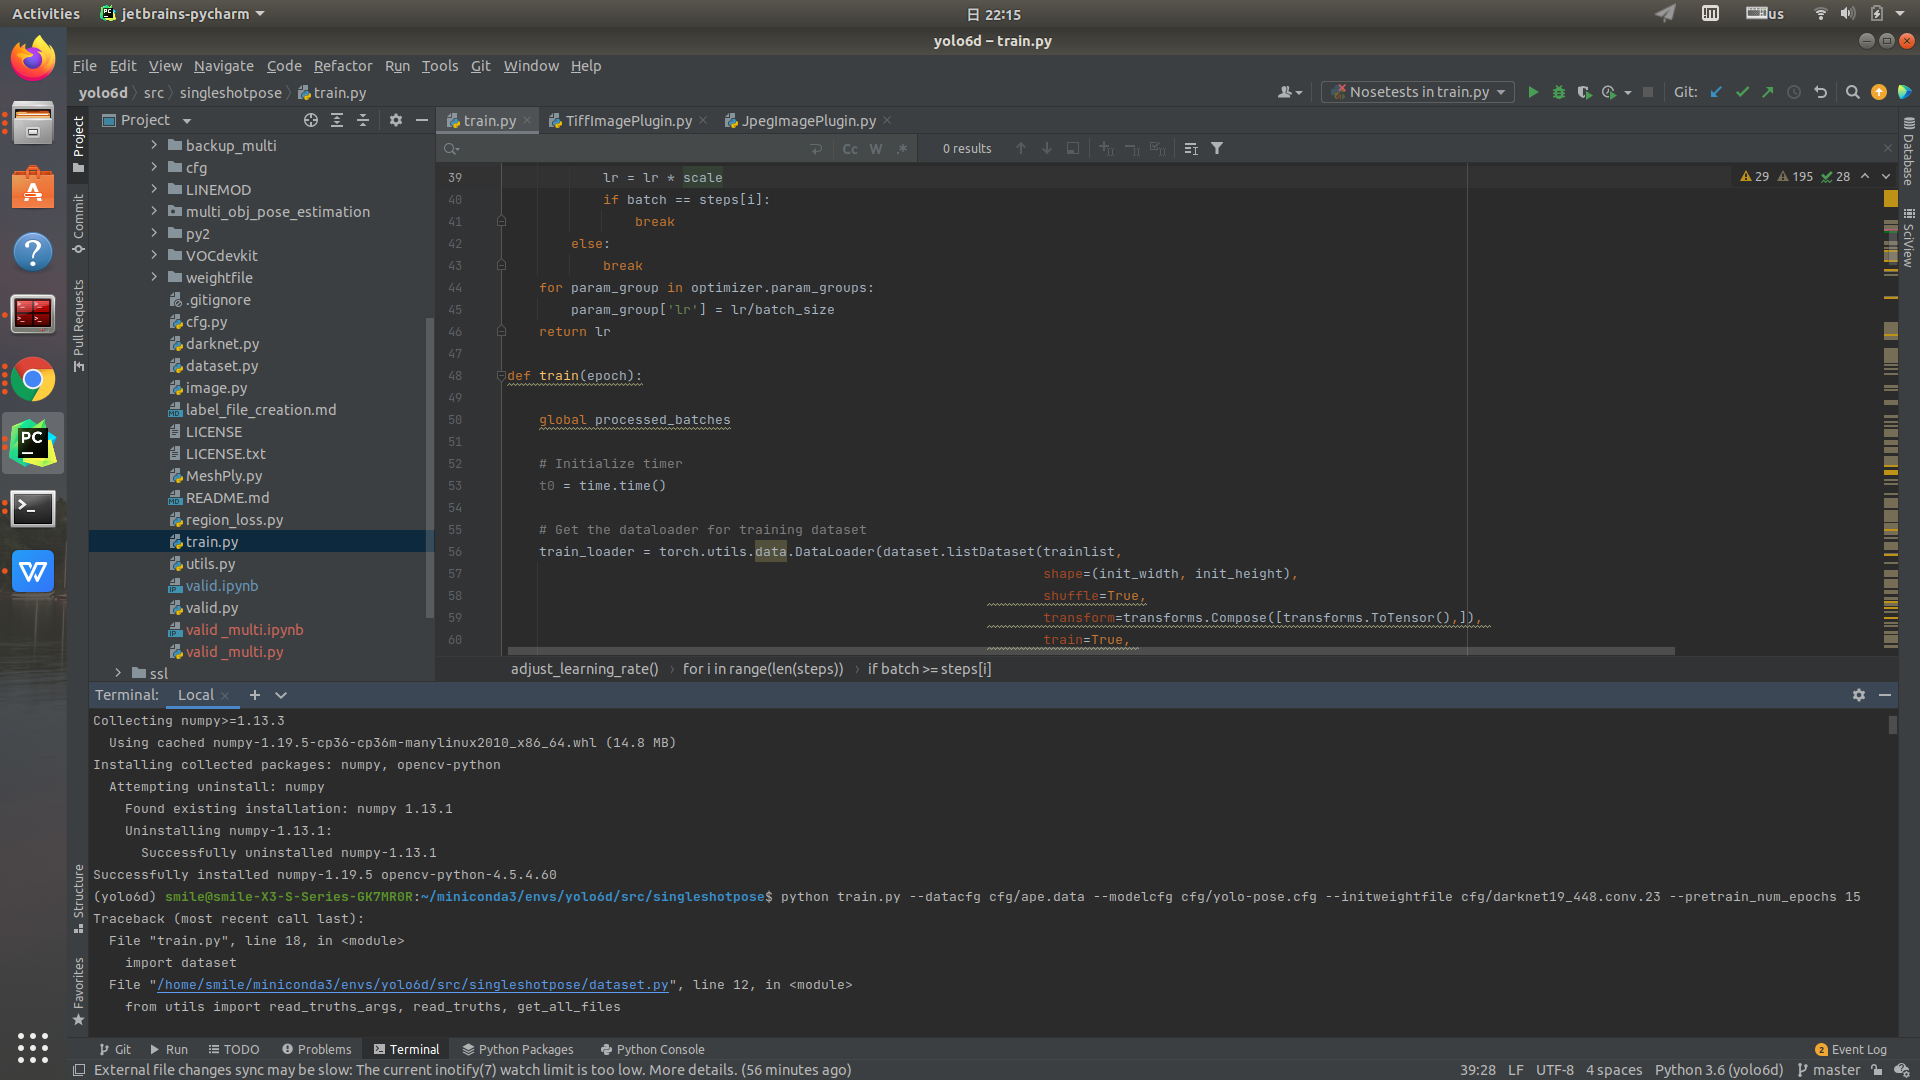
Task: Run the Nosetests configuration with play button
Action: pos(1532,92)
